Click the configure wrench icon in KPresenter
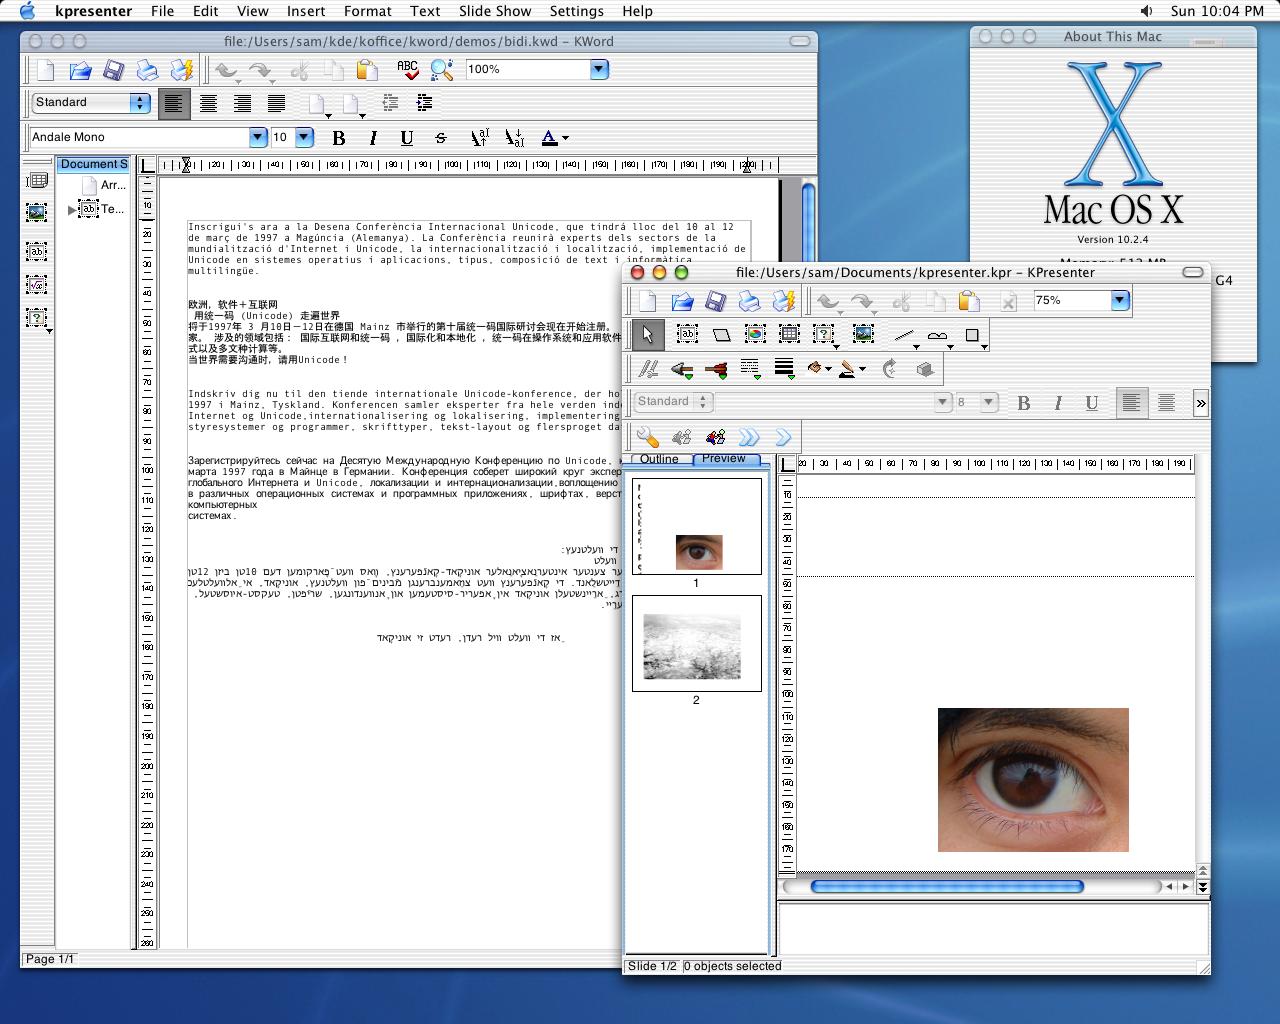This screenshot has height=1024, width=1280. 647,437
